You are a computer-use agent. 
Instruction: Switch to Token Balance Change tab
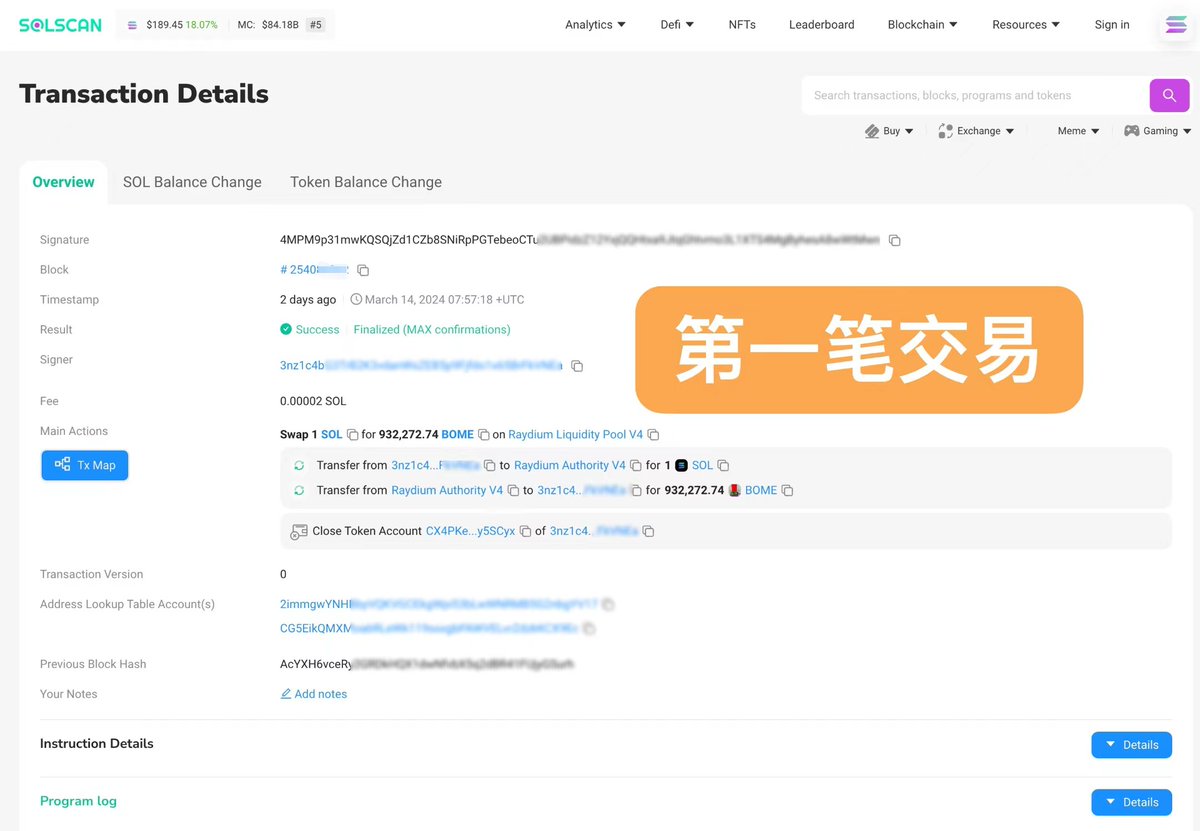(366, 182)
